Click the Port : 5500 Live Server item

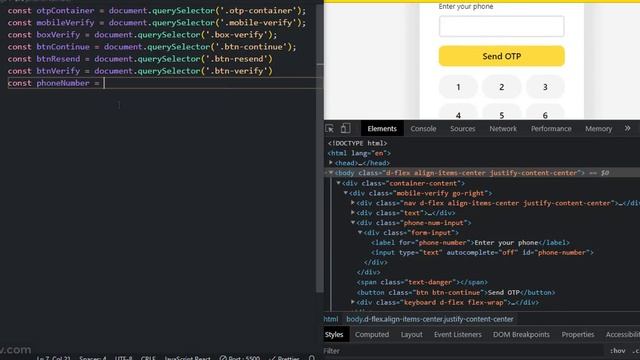[x=240, y=358]
